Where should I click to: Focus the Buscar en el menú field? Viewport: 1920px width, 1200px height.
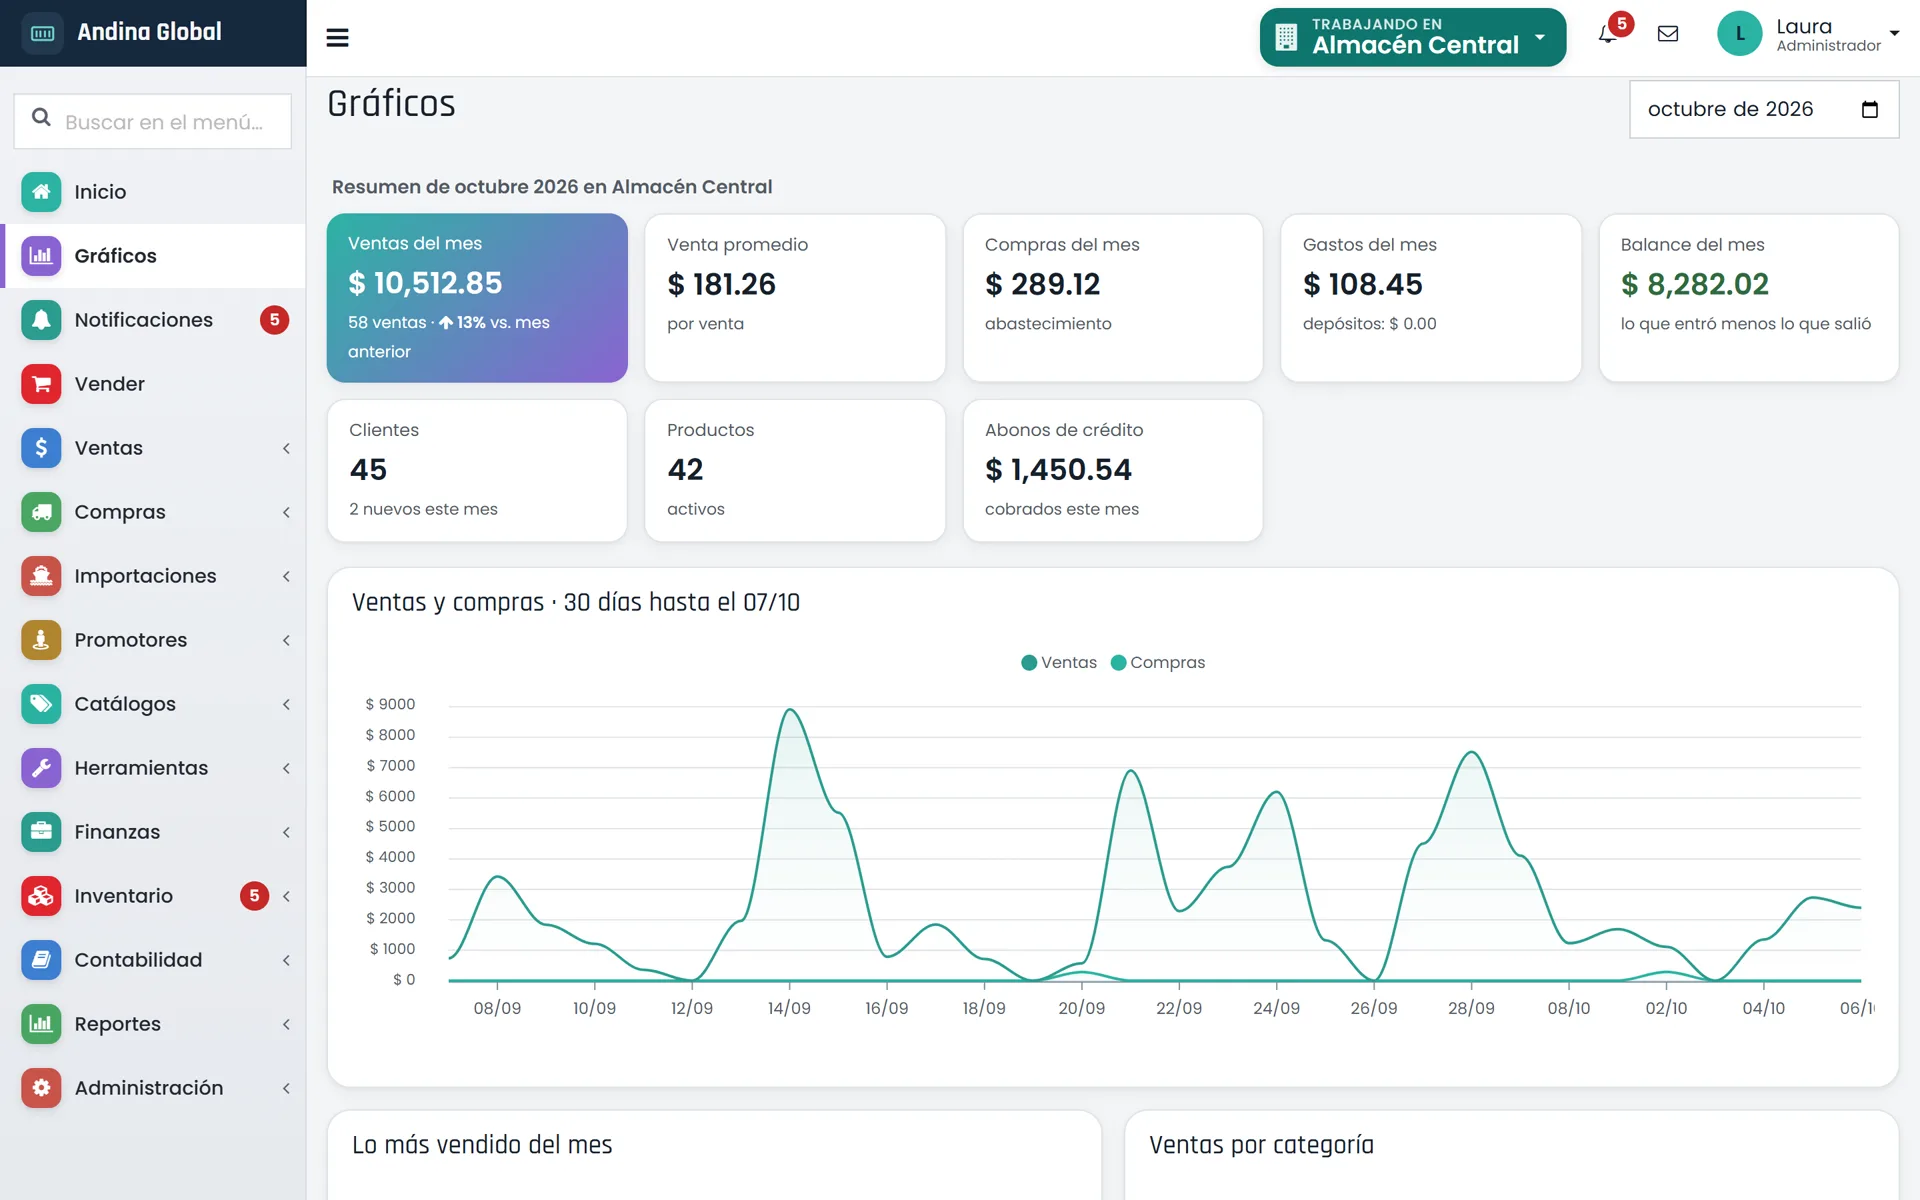[x=153, y=121]
